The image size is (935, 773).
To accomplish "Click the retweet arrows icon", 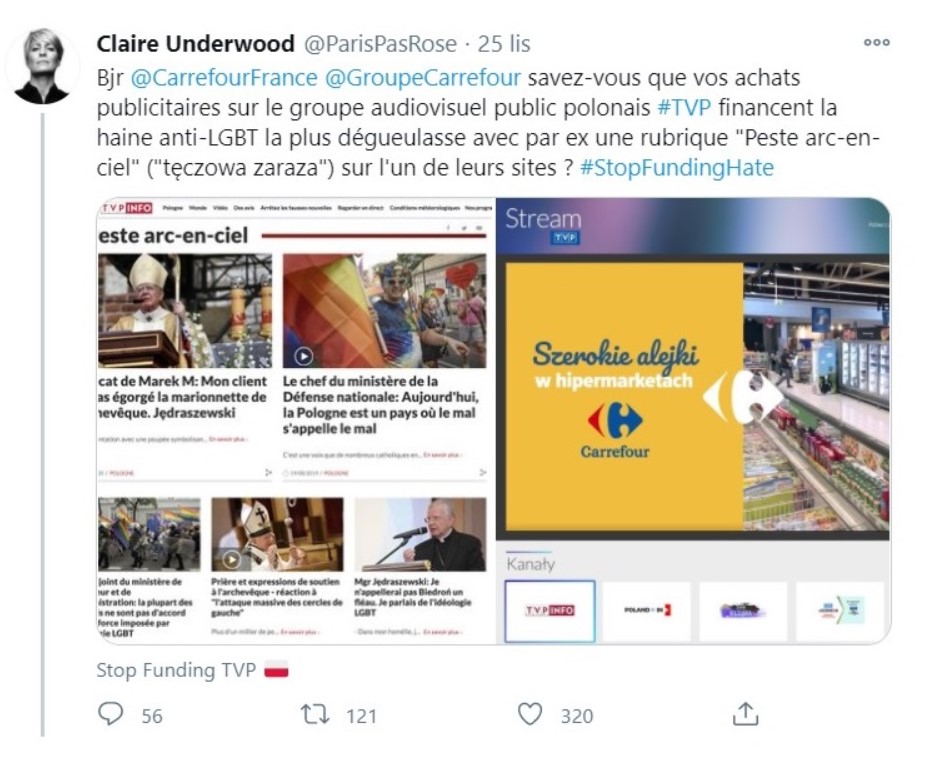I will pyautogui.click(x=315, y=714).
